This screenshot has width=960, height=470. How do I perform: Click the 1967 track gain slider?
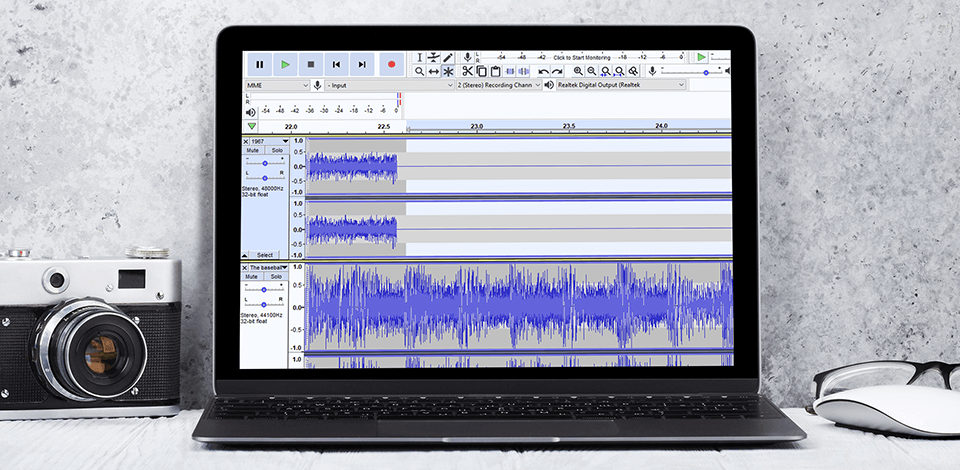[265, 163]
